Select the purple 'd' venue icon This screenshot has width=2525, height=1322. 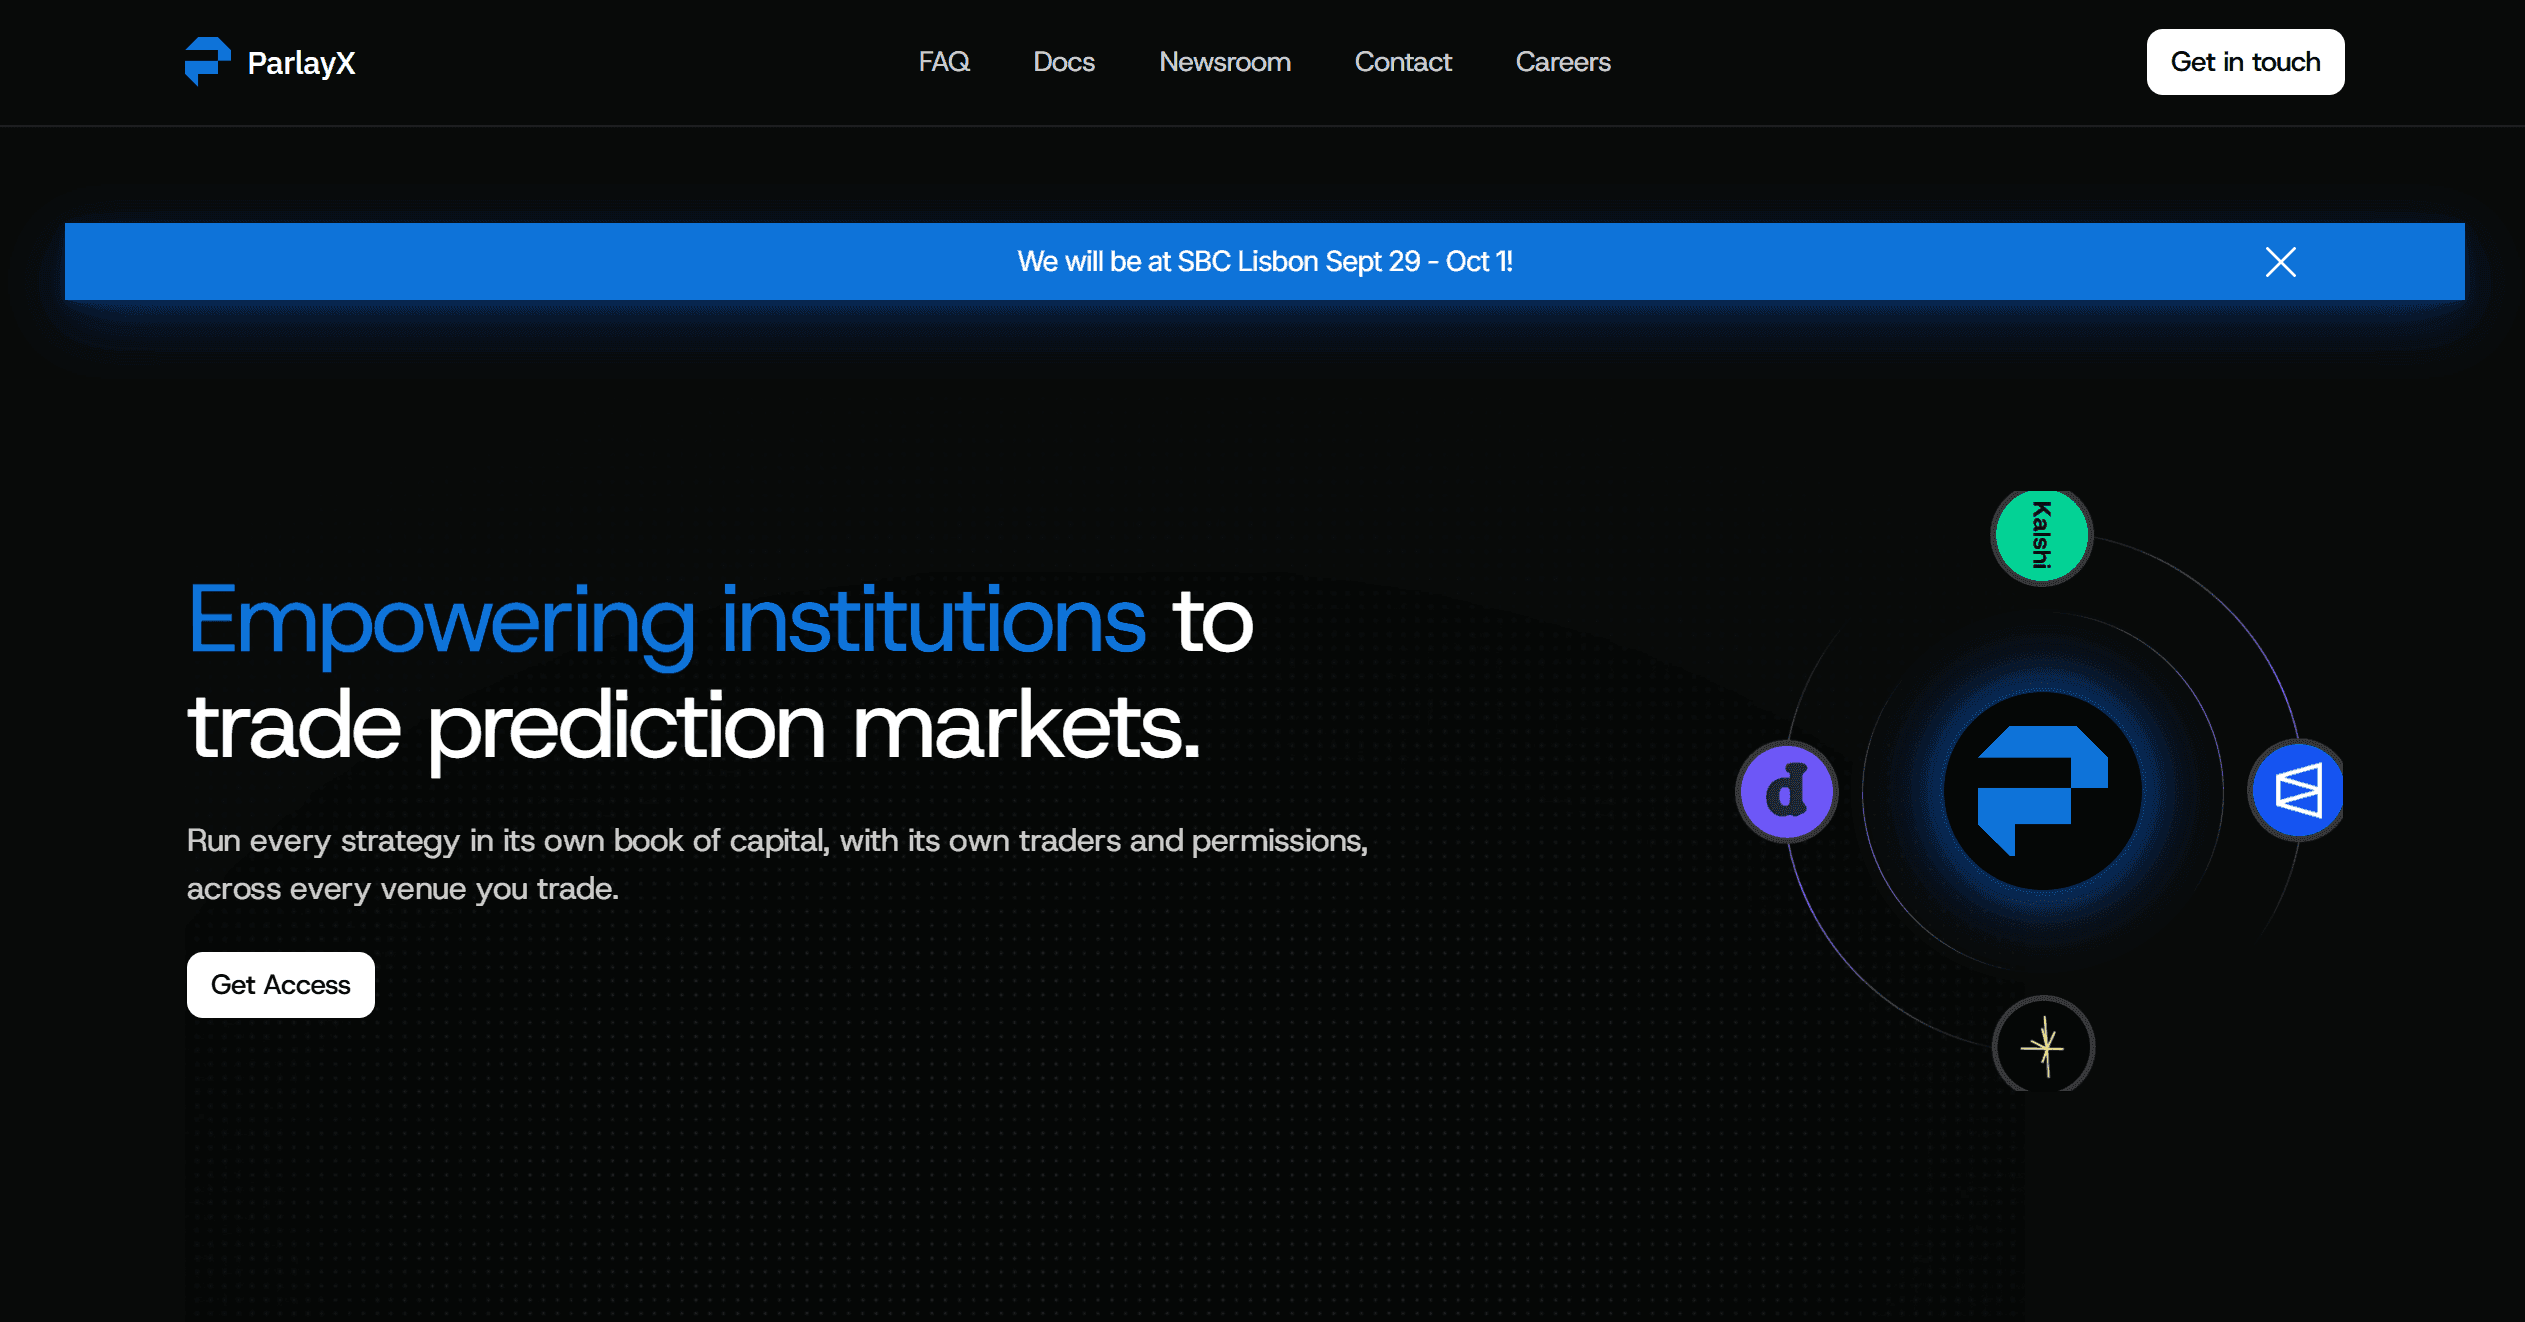click(1786, 792)
